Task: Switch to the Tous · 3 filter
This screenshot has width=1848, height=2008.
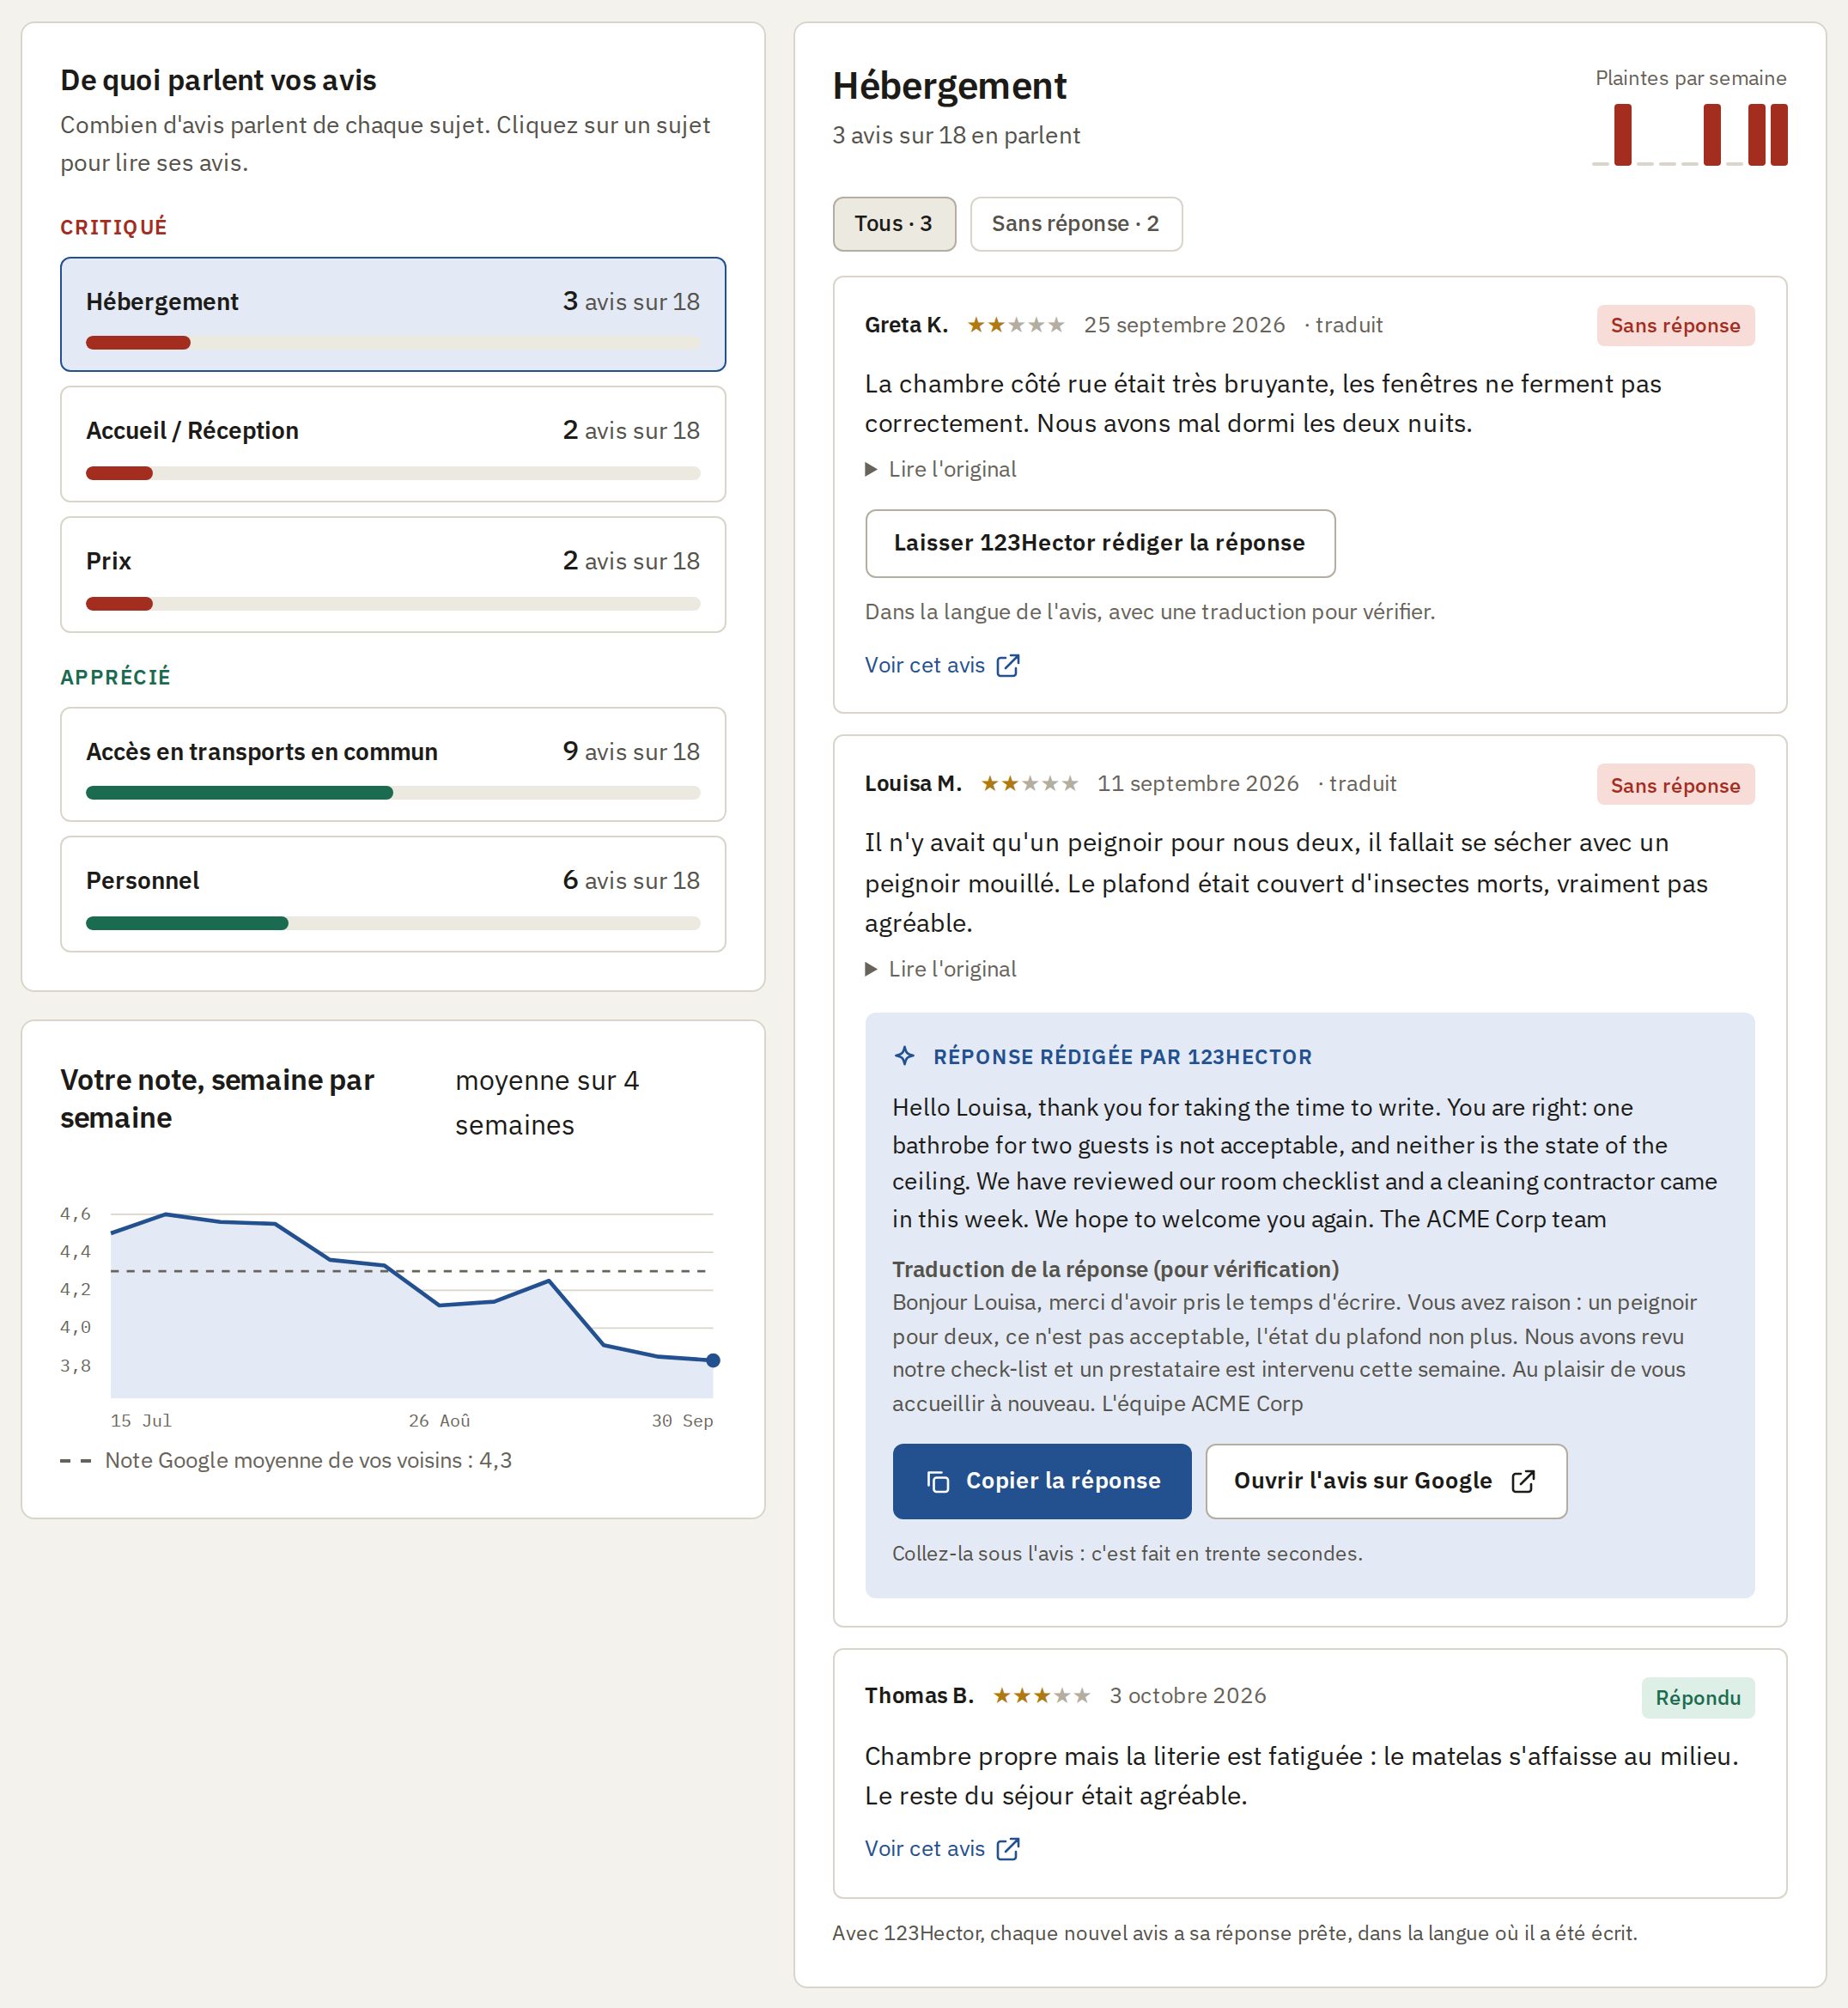Action: tap(894, 224)
